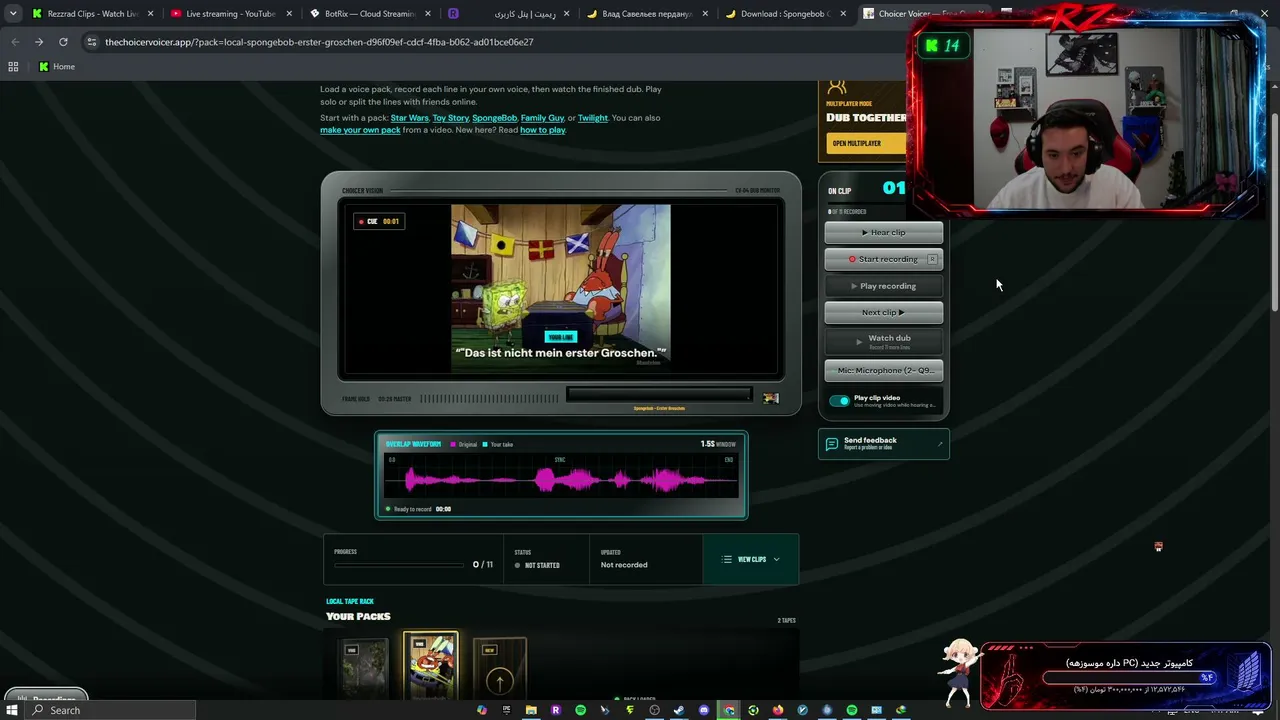Click the upload new pack arrow tape

point(500,667)
